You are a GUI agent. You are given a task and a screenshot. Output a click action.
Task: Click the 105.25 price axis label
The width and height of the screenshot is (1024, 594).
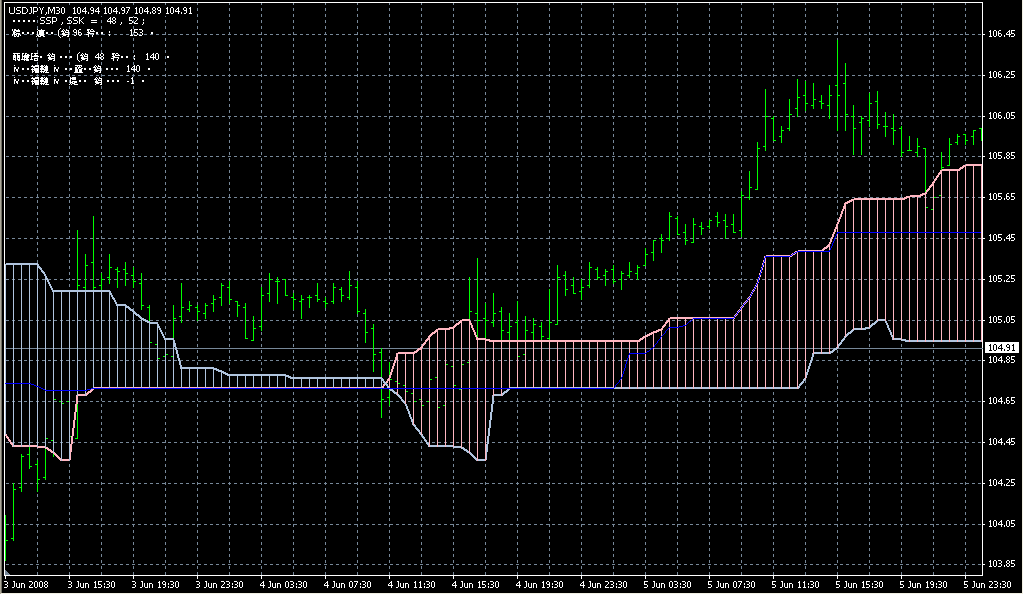coord(1001,279)
